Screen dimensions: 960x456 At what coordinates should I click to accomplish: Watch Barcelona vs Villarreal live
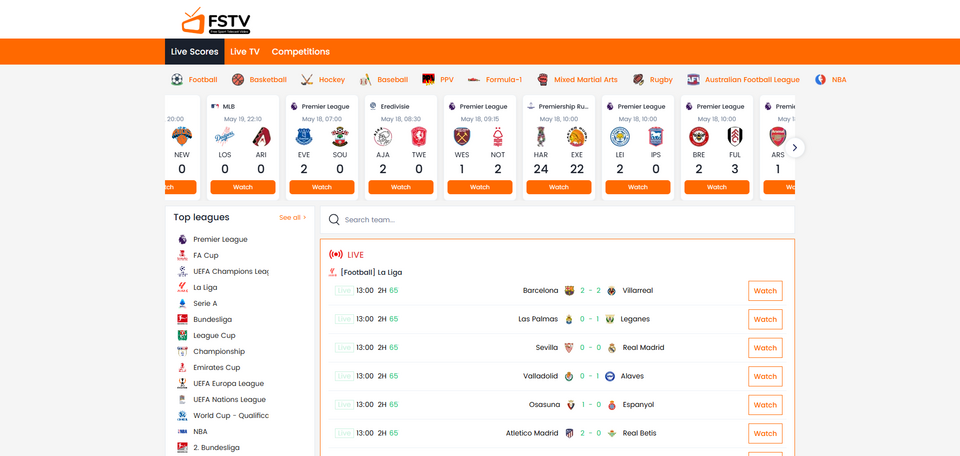pos(765,291)
